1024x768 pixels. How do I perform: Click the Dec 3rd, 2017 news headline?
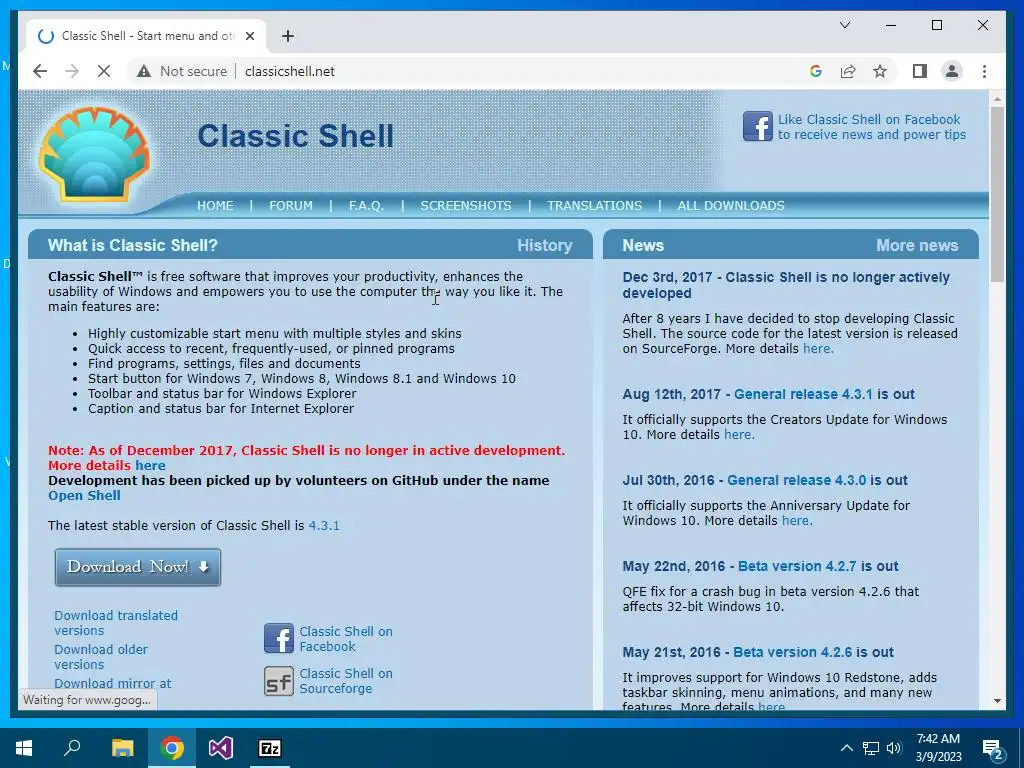[x=786, y=285]
